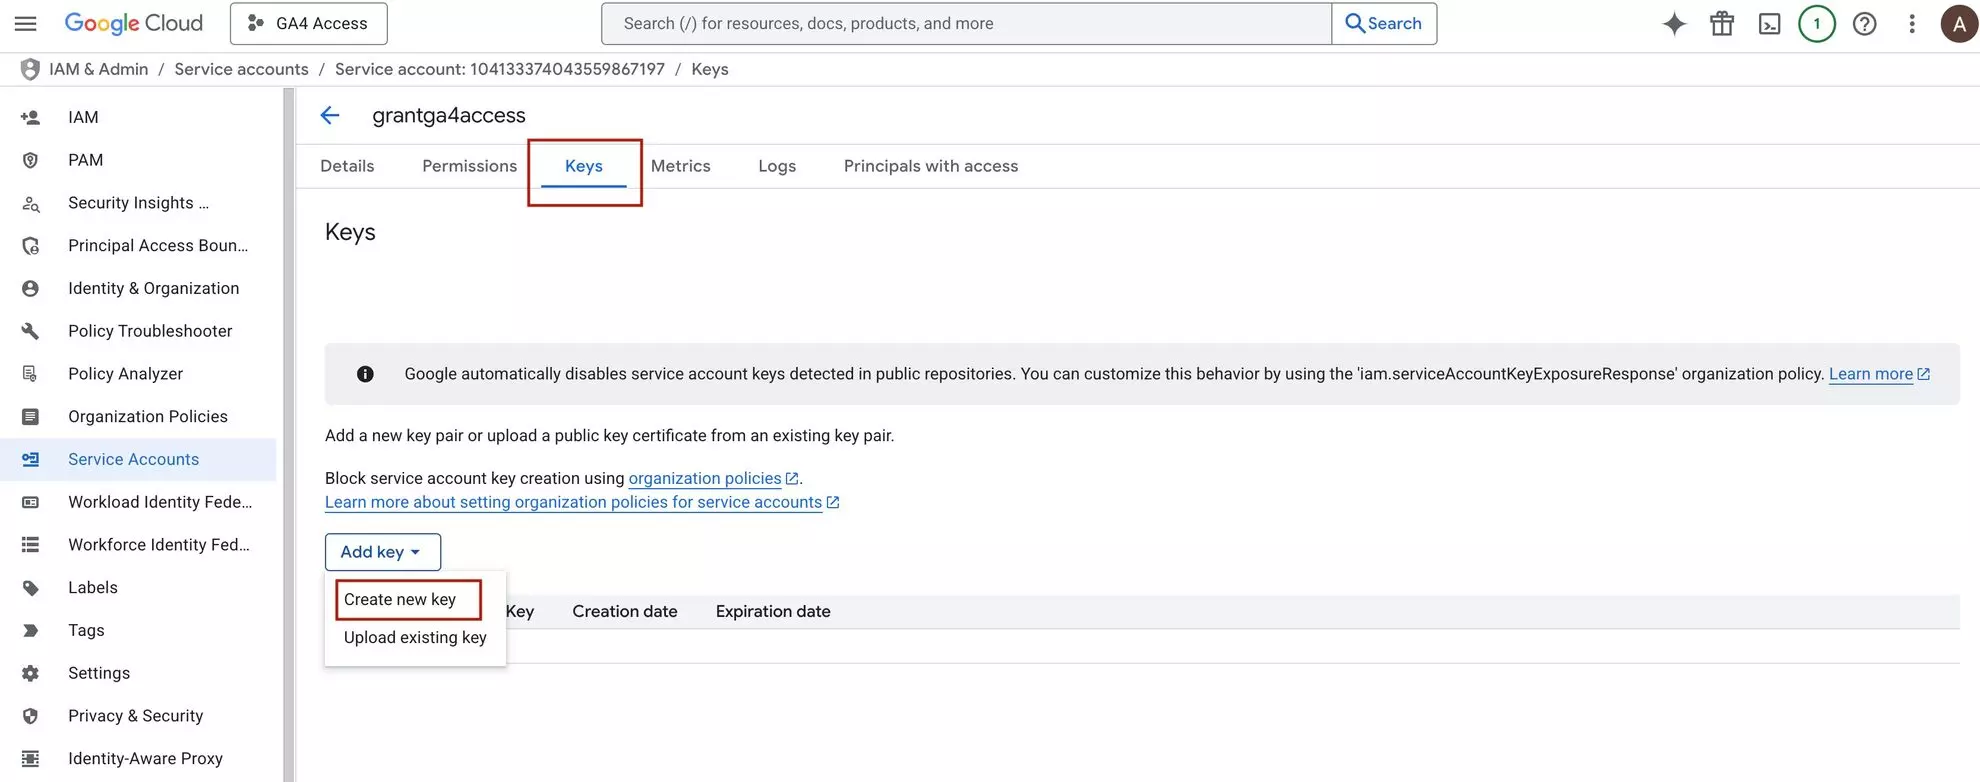The image size is (1980, 782).
Task: Focus the resource search input field
Action: 966,23
